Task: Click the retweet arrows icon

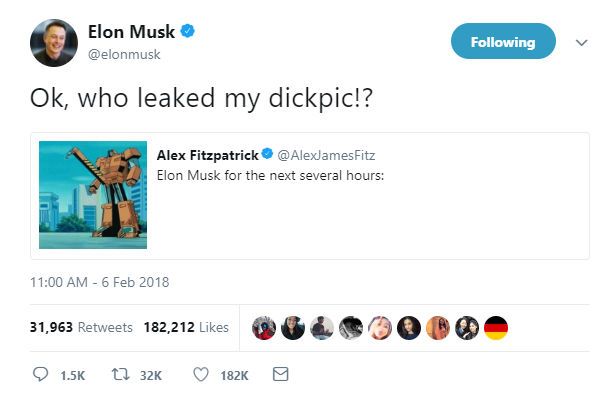Action: 119,375
